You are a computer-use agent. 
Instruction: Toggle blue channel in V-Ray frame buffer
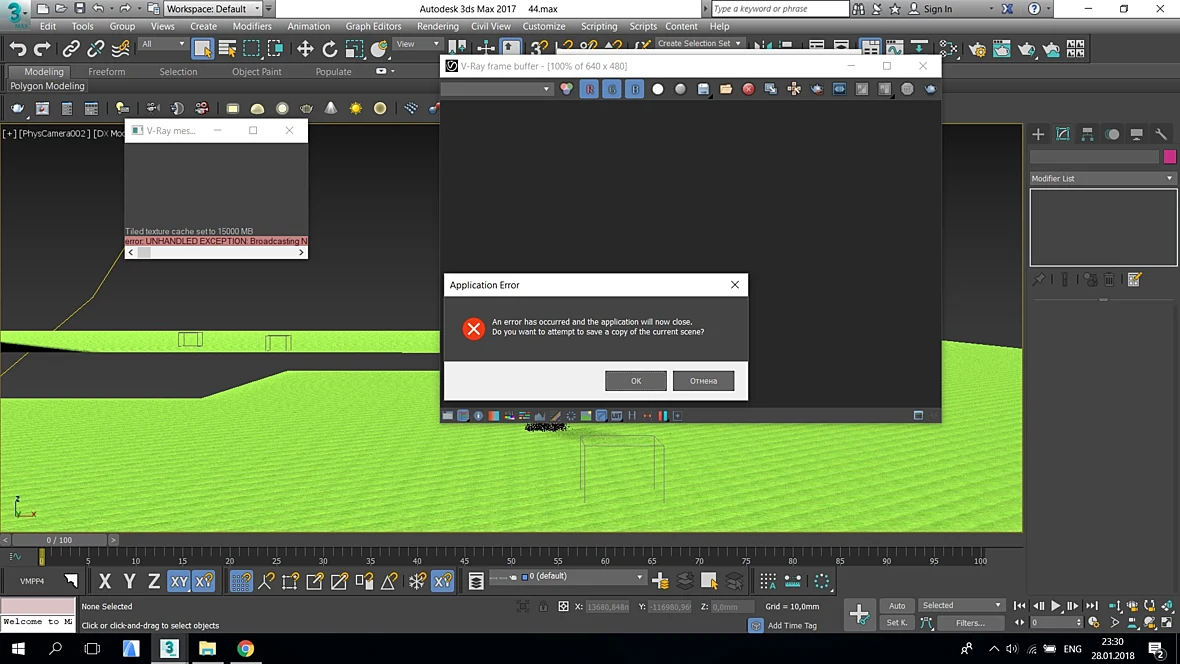point(634,89)
